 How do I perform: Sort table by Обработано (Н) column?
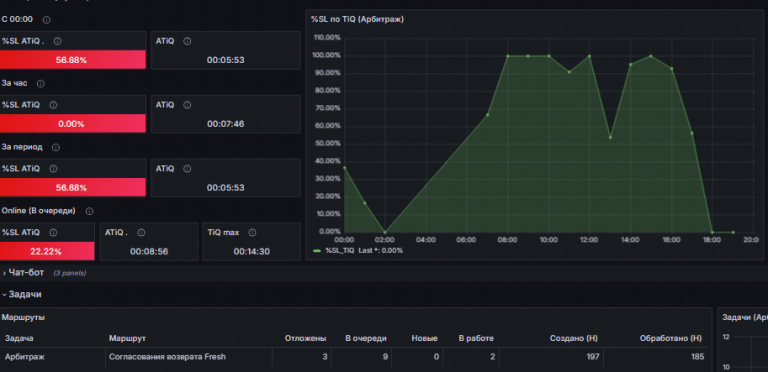coord(671,339)
